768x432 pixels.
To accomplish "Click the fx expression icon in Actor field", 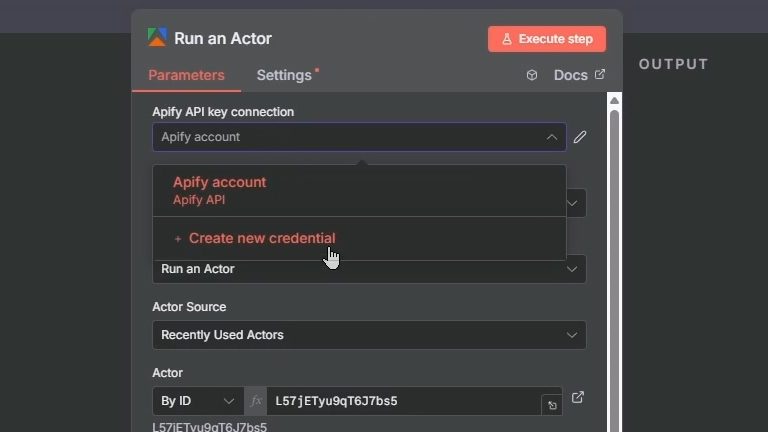I will pos(256,401).
